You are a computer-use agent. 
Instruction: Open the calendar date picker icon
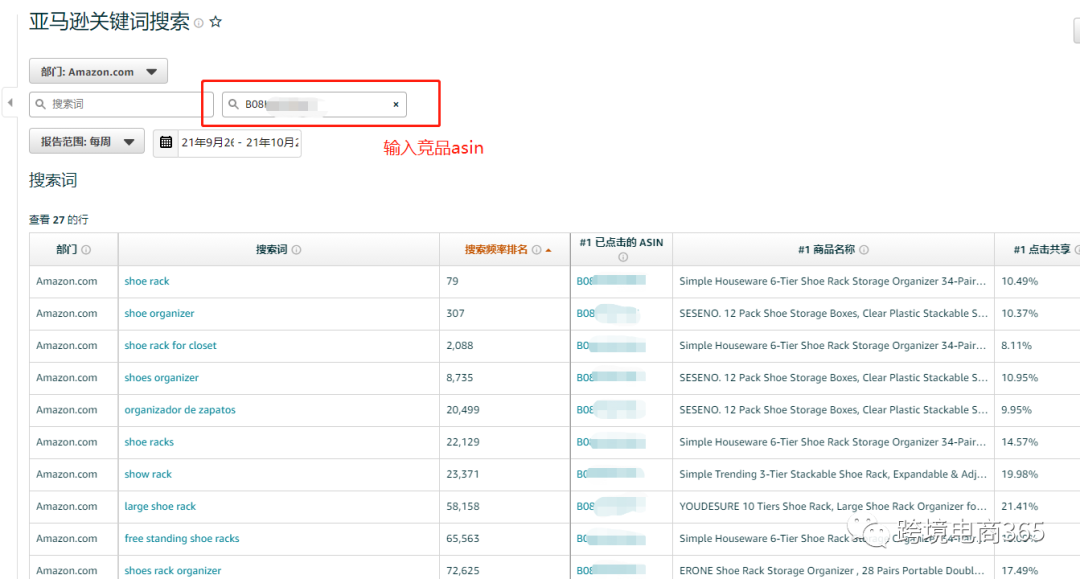(x=166, y=142)
